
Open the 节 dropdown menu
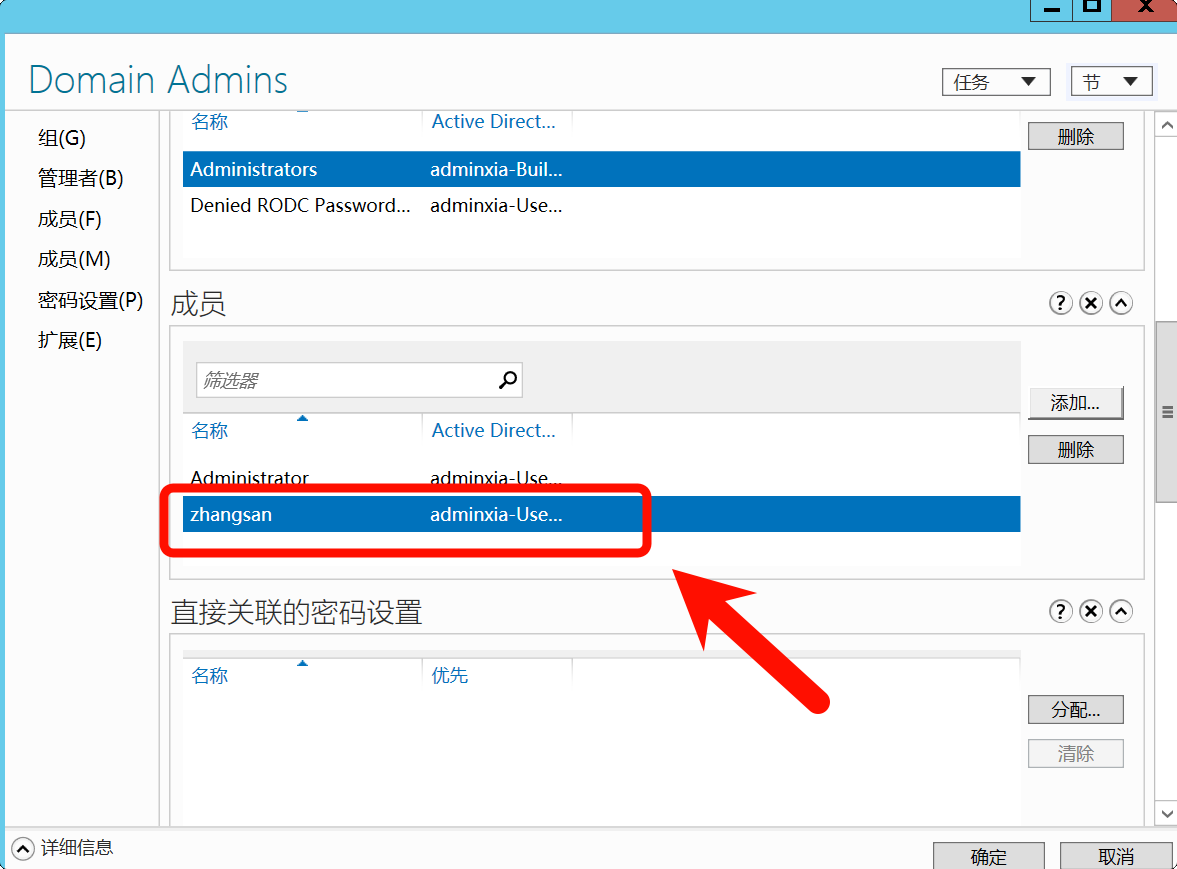(x=1111, y=82)
